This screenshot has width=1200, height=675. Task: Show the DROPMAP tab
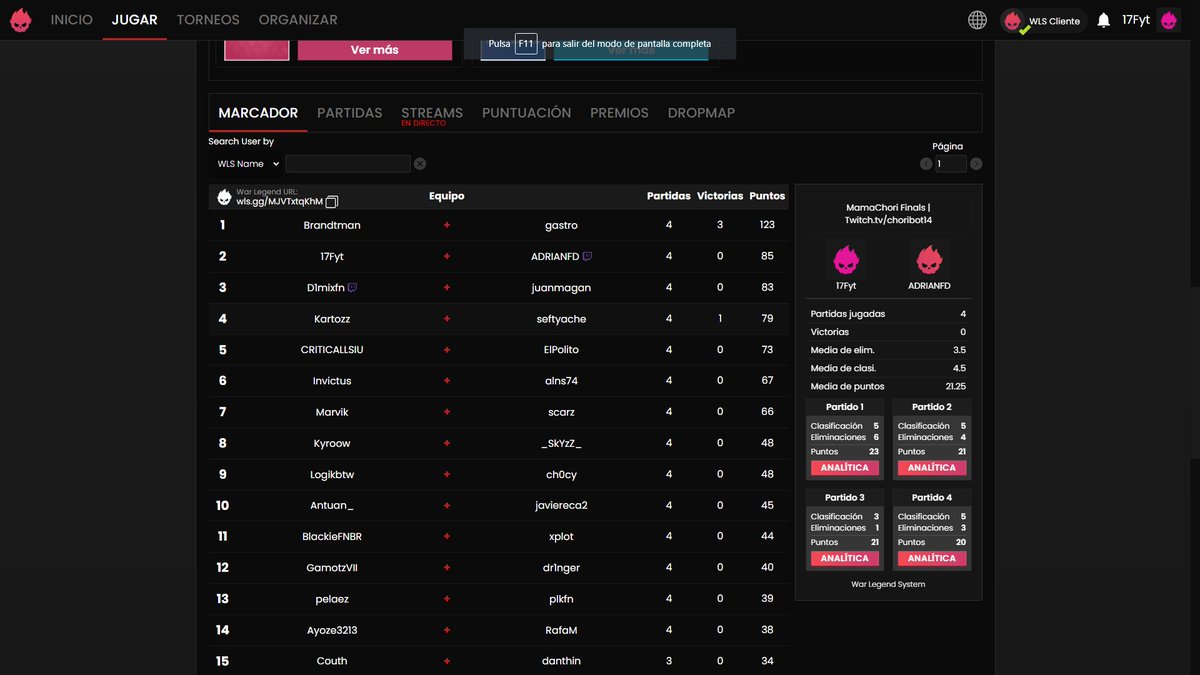point(701,113)
